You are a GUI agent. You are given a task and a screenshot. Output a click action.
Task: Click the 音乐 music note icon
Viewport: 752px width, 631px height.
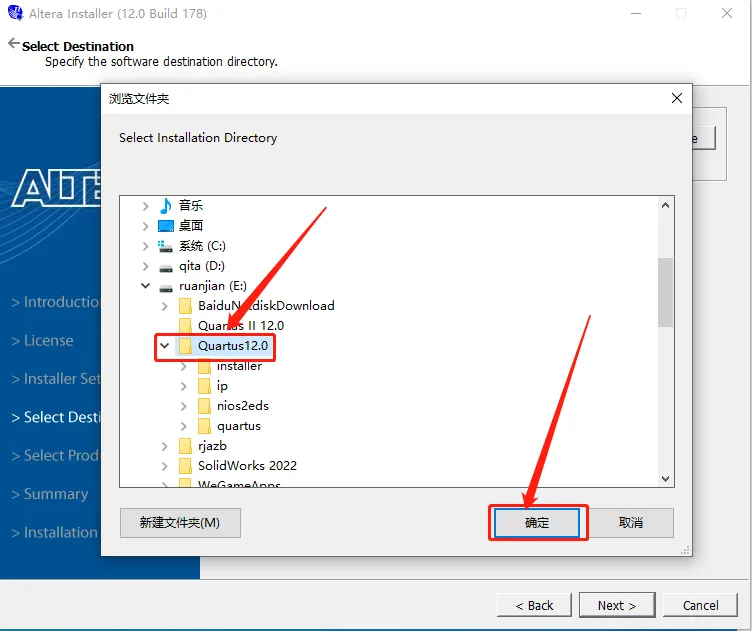[x=165, y=206]
